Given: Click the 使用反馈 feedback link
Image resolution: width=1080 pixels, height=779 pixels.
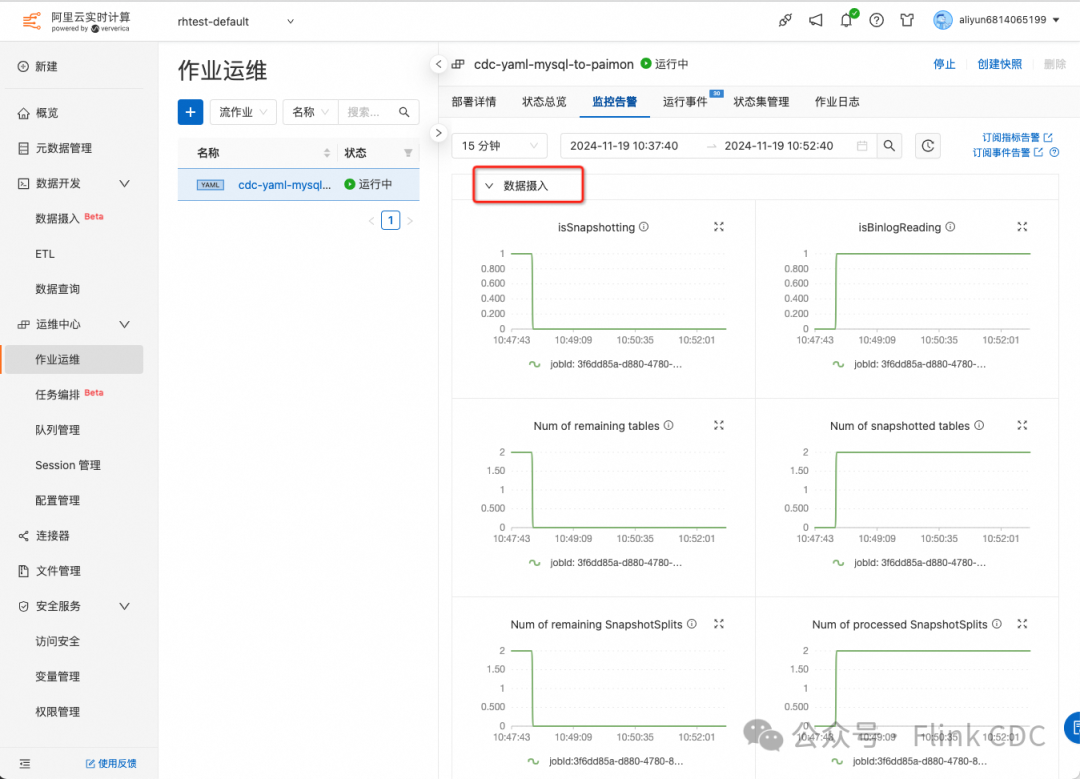Looking at the screenshot, I should pyautogui.click(x=111, y=763).
